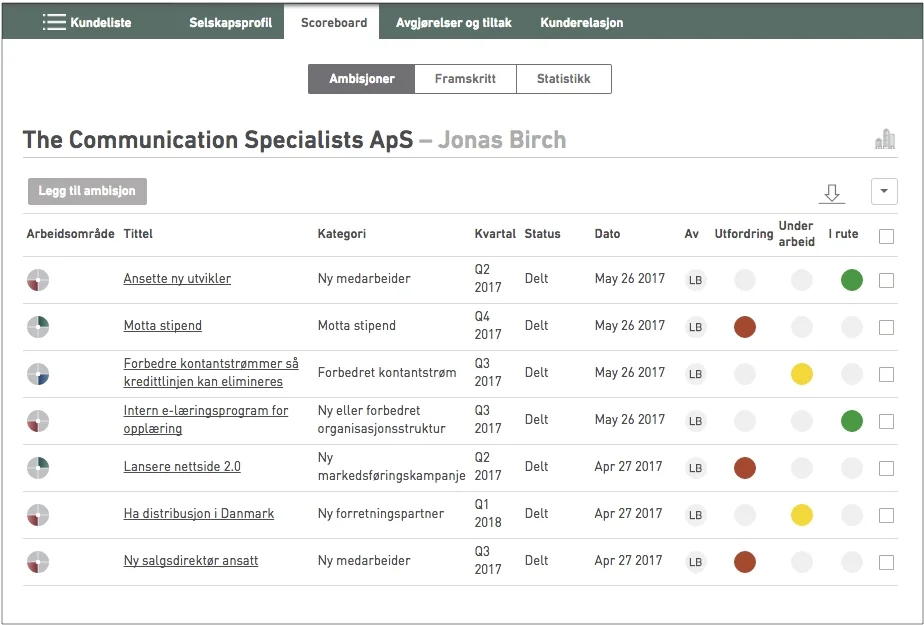Click LB avatar in Ha distribusjon row
The width and height of the screenshot is (924, 625).
pos(695,515)
